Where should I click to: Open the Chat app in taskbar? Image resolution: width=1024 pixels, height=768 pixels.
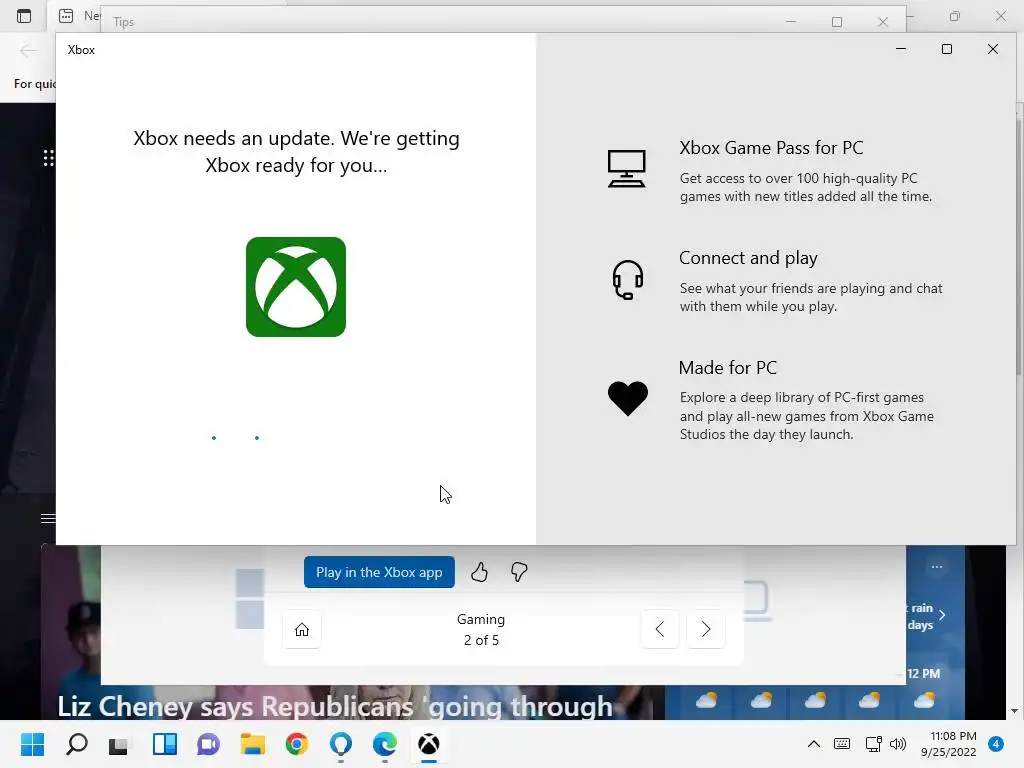pyautogui.click(x=208, y=744)
